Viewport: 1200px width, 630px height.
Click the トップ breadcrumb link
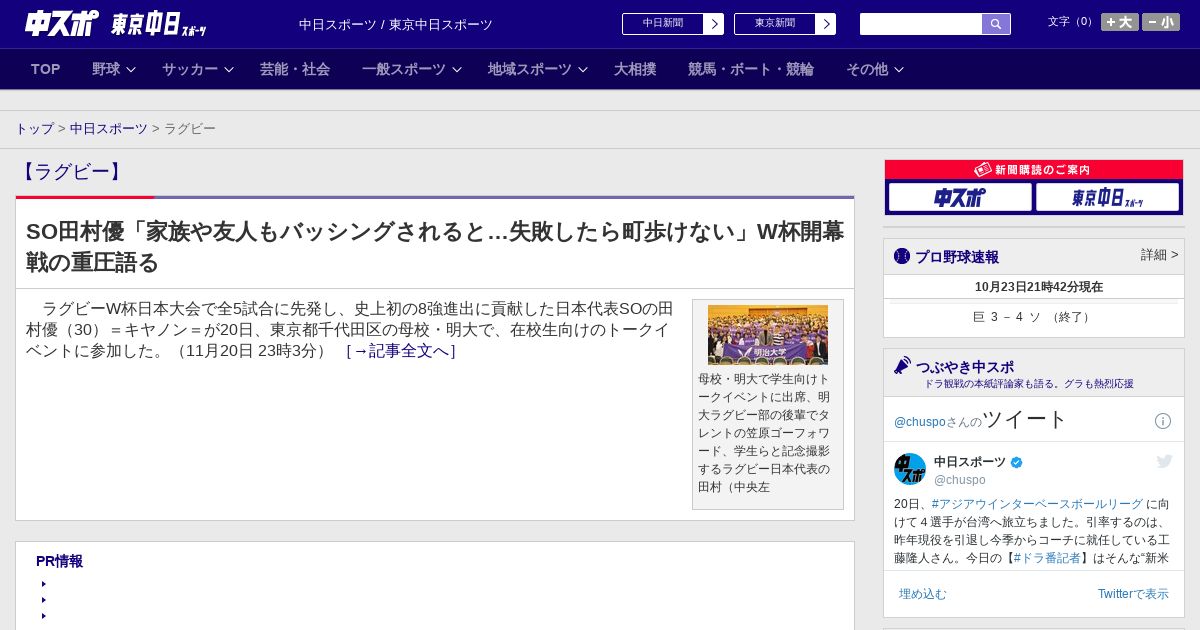(x=34, y=129)
